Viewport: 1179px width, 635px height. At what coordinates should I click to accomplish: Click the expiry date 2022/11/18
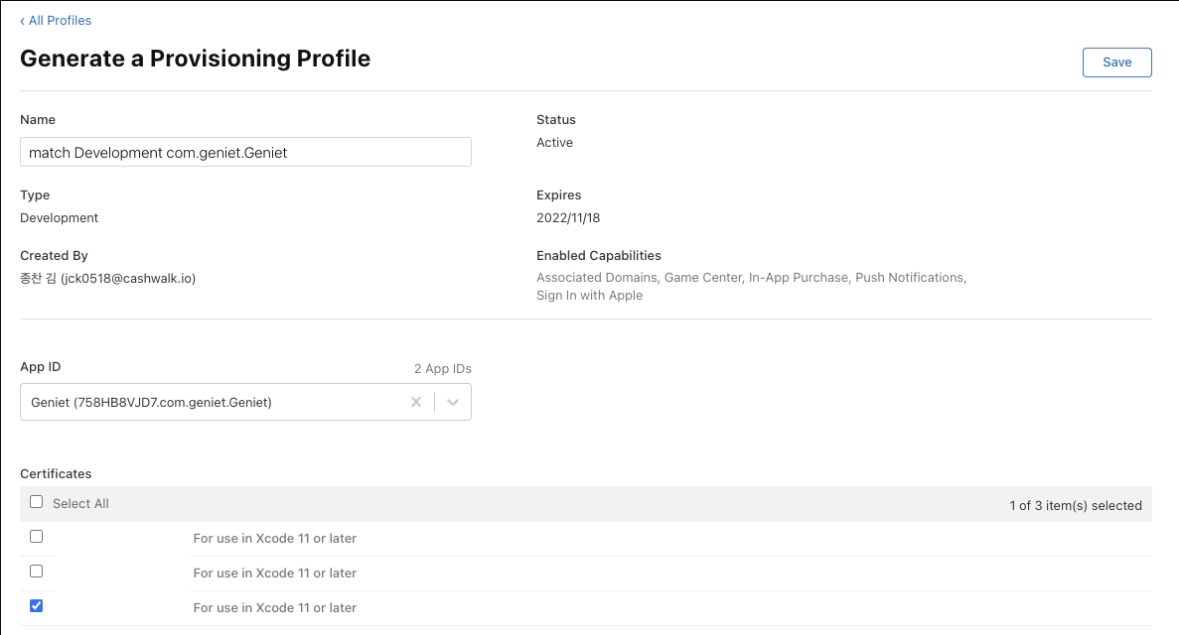pyautogui.click(x=567, y=217)
